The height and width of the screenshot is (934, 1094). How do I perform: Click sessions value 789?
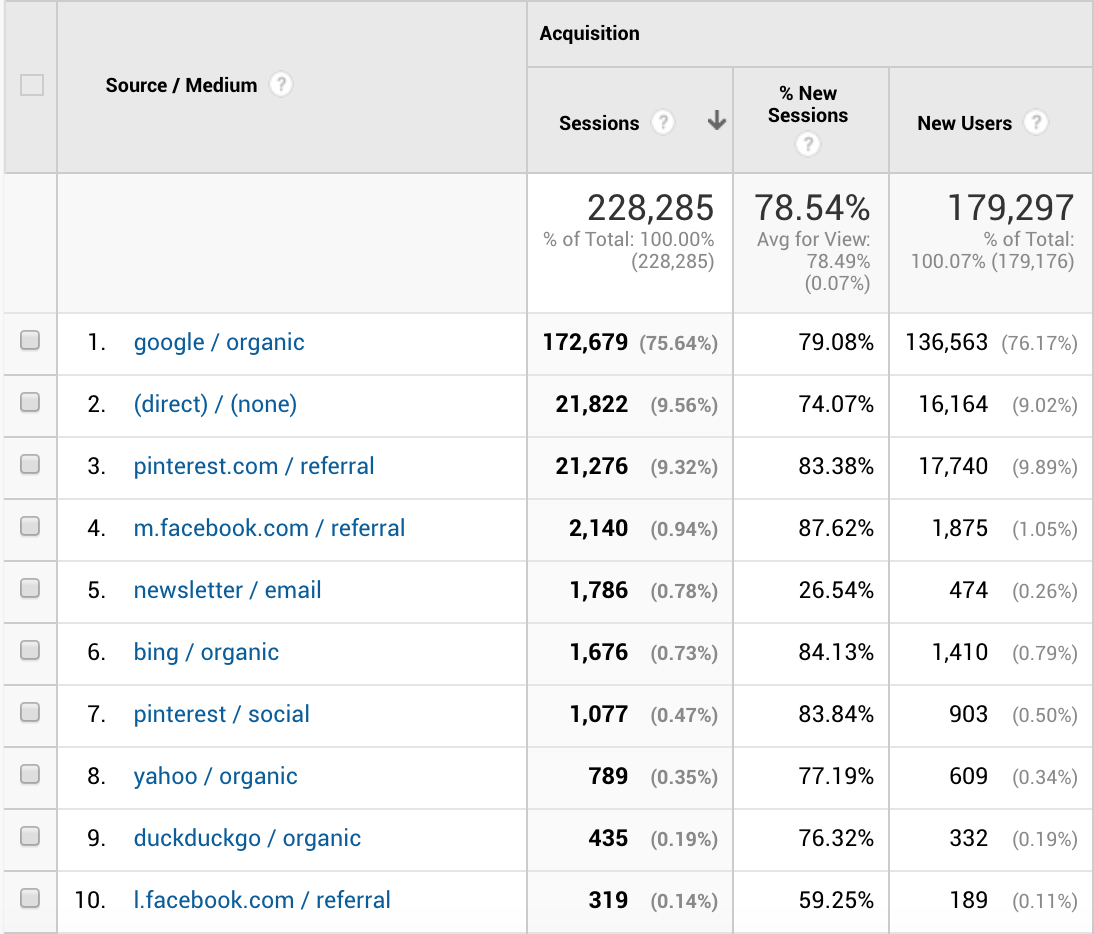(608, 776)
